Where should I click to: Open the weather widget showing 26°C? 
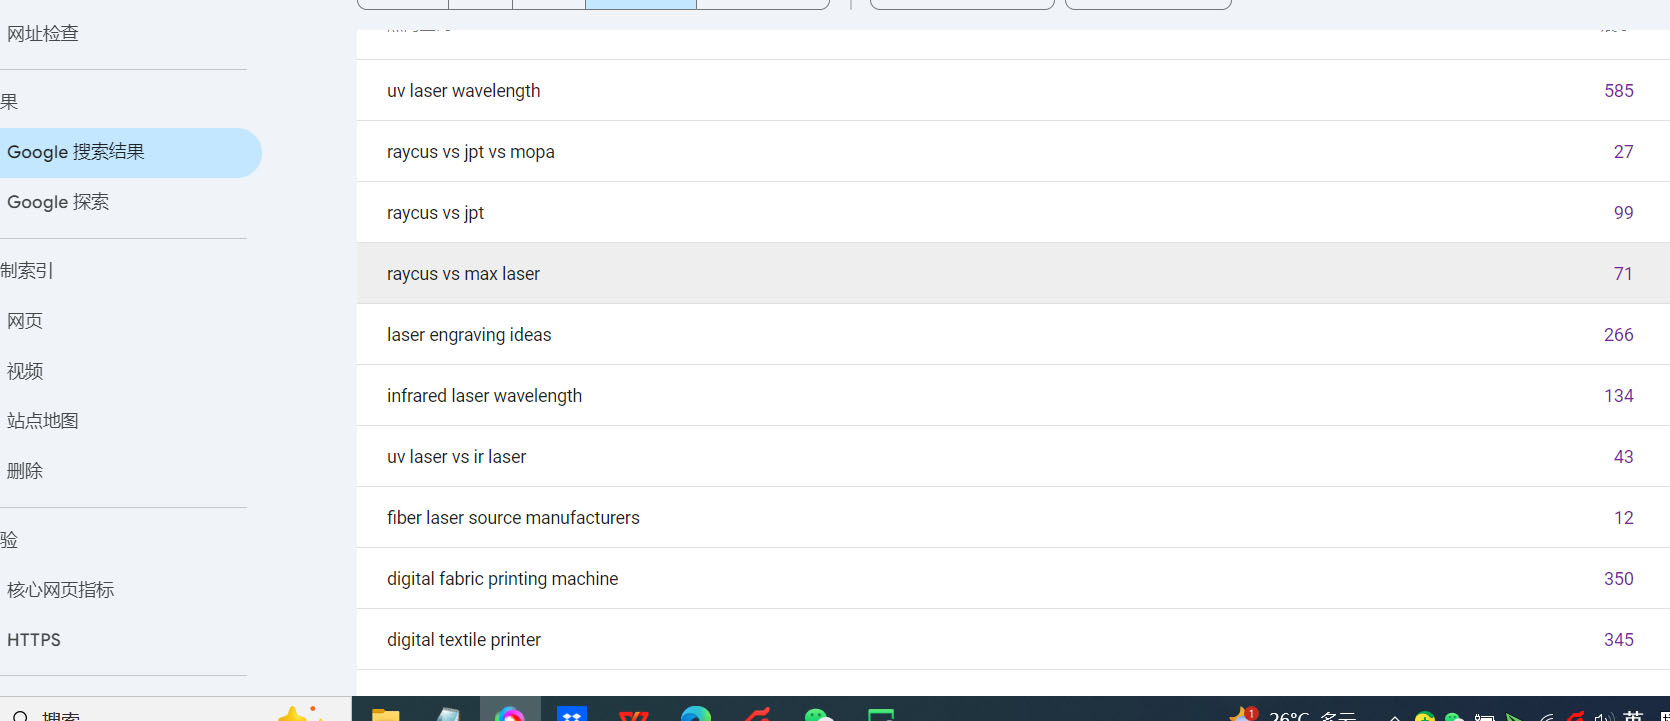click(x=1294, y=714)
